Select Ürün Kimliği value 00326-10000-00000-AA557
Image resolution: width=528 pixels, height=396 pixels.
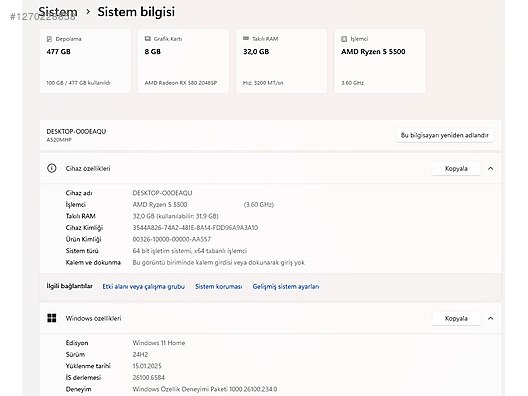pos(172,239)
